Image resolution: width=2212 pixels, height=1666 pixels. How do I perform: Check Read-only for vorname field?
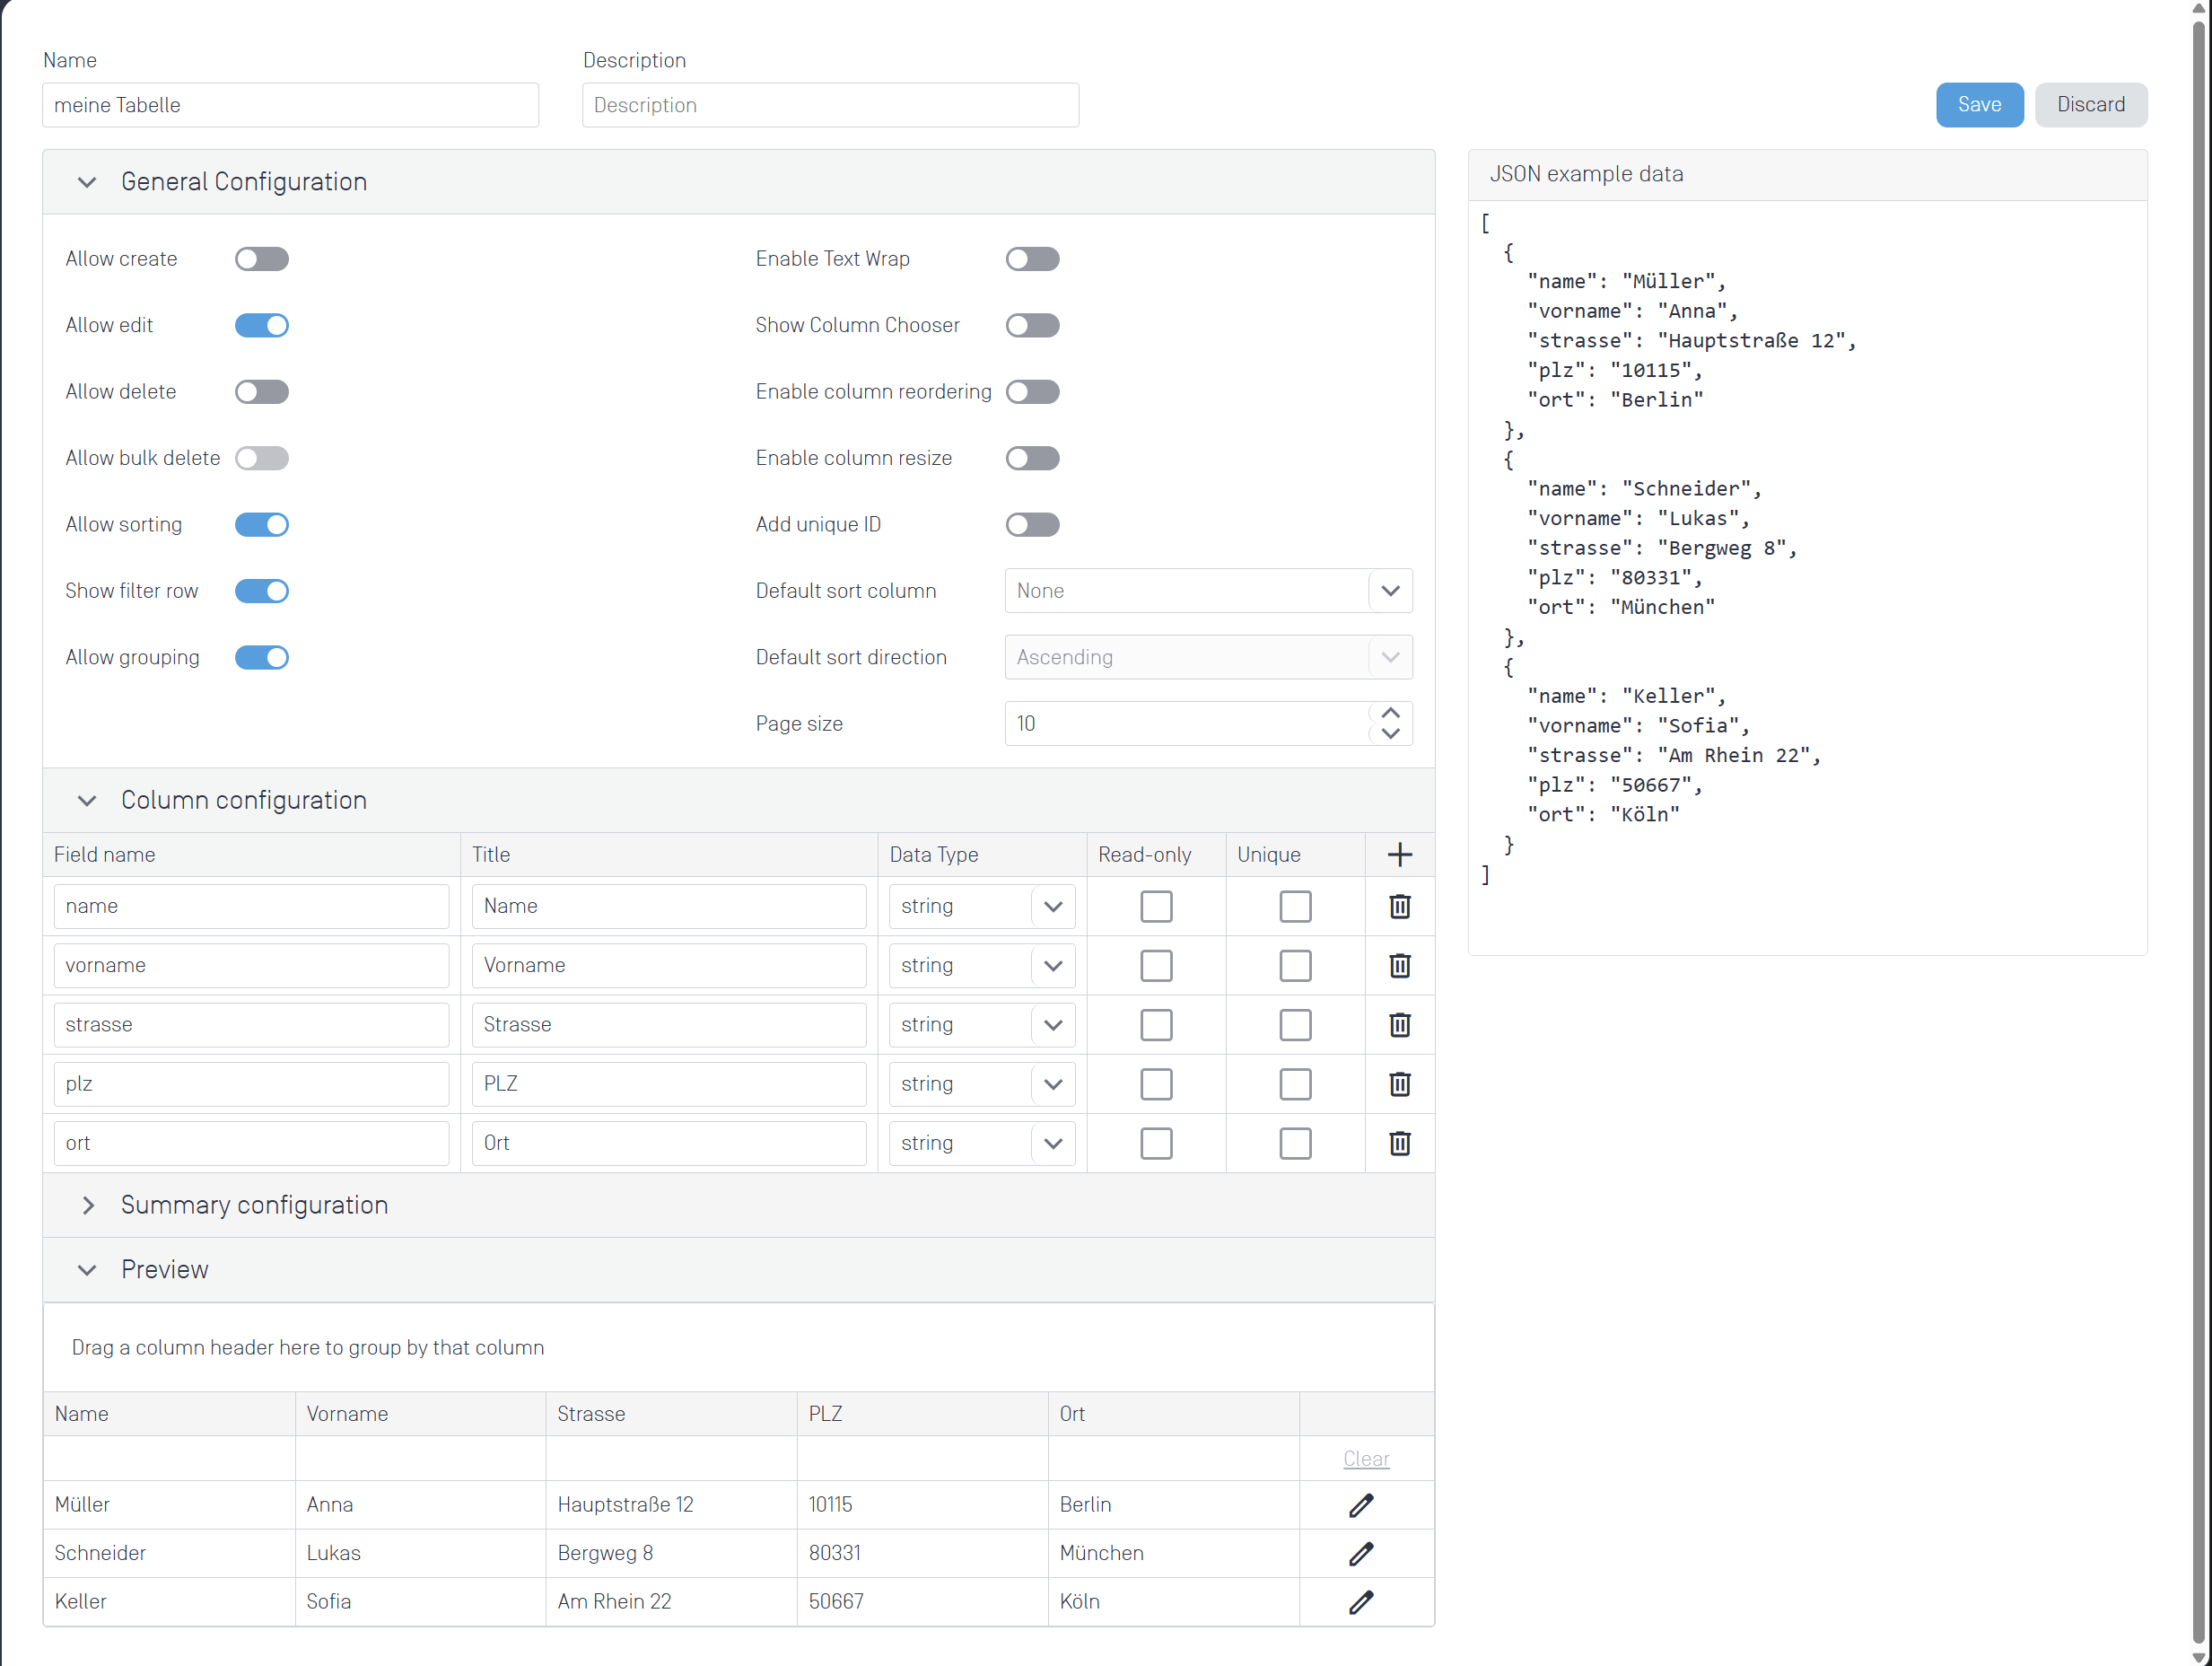pos(1156,965)
